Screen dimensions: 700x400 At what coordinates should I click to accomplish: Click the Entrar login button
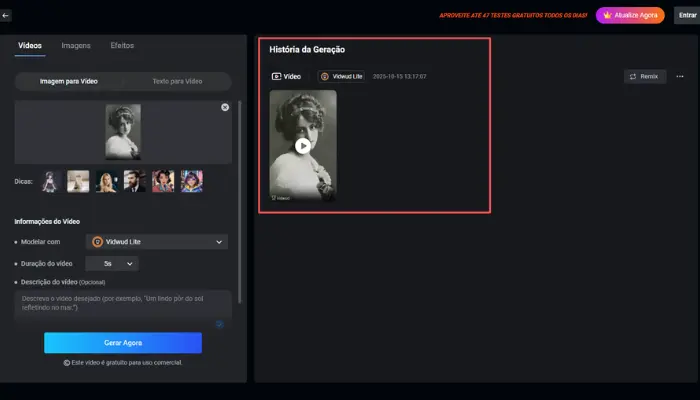pos(688,15)
